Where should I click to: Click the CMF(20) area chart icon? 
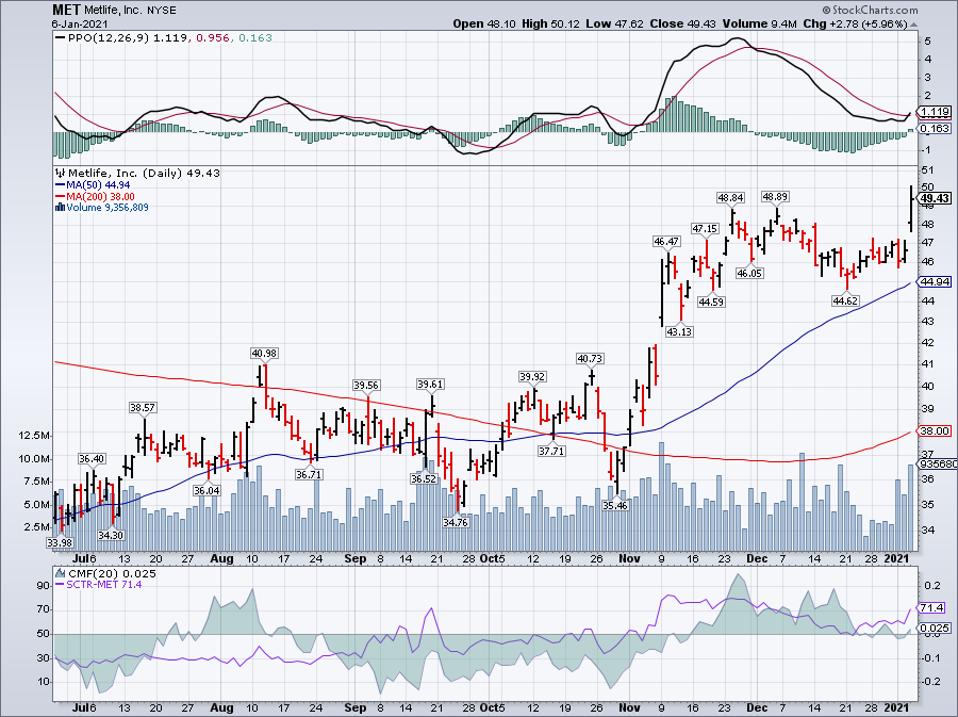(60, 574)
